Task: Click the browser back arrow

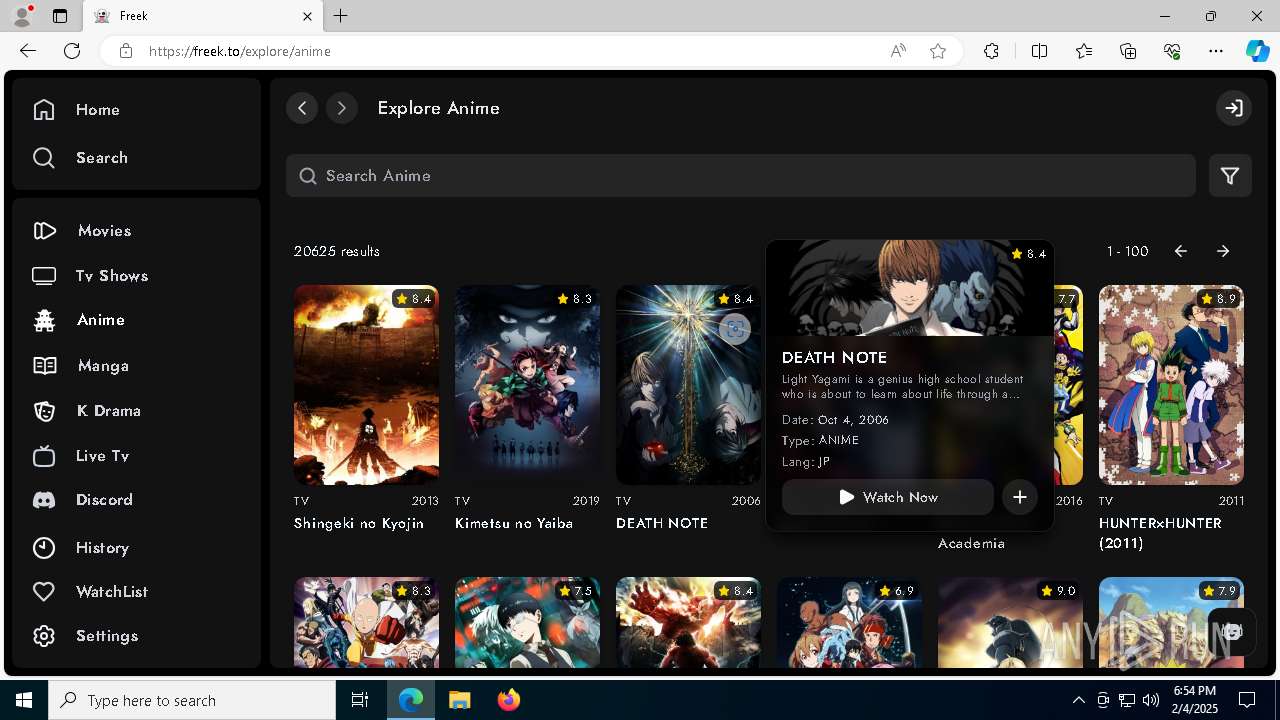Action: (x=28, y=51)
